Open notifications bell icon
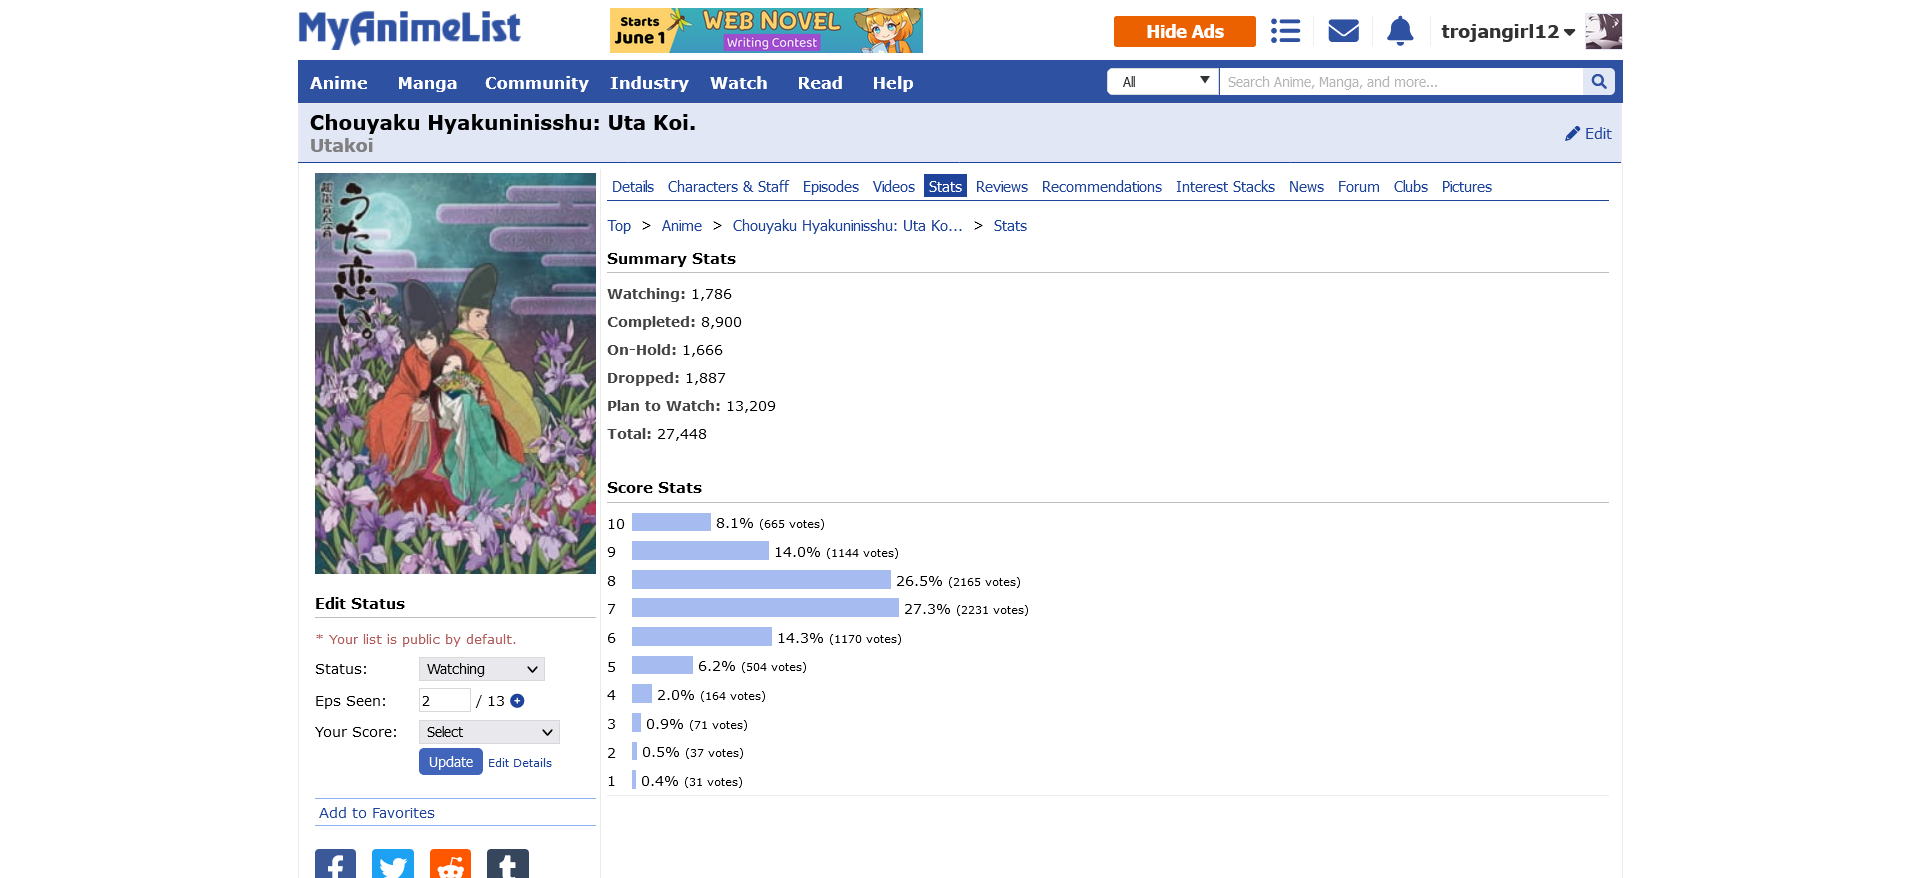Image resolution: width=1920 pixels, height=878 pixels. (1400, 31)
